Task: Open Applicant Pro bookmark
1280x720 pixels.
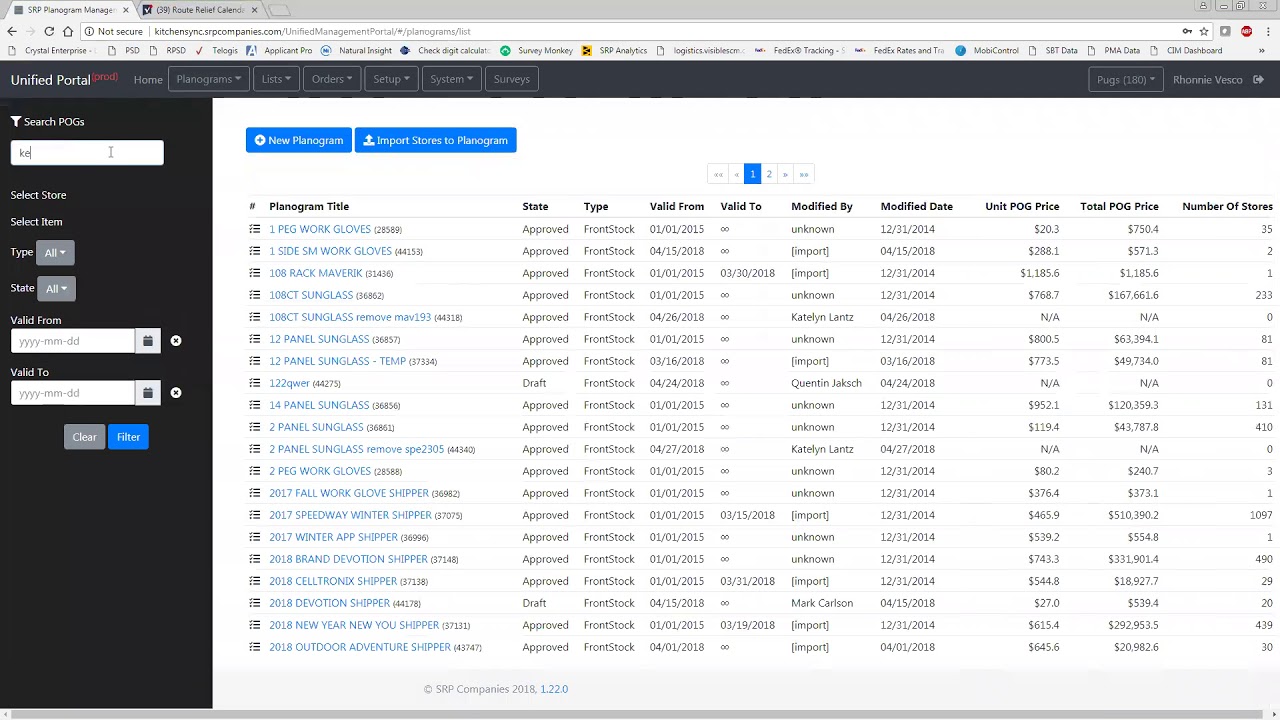Action: click(279, 50)
